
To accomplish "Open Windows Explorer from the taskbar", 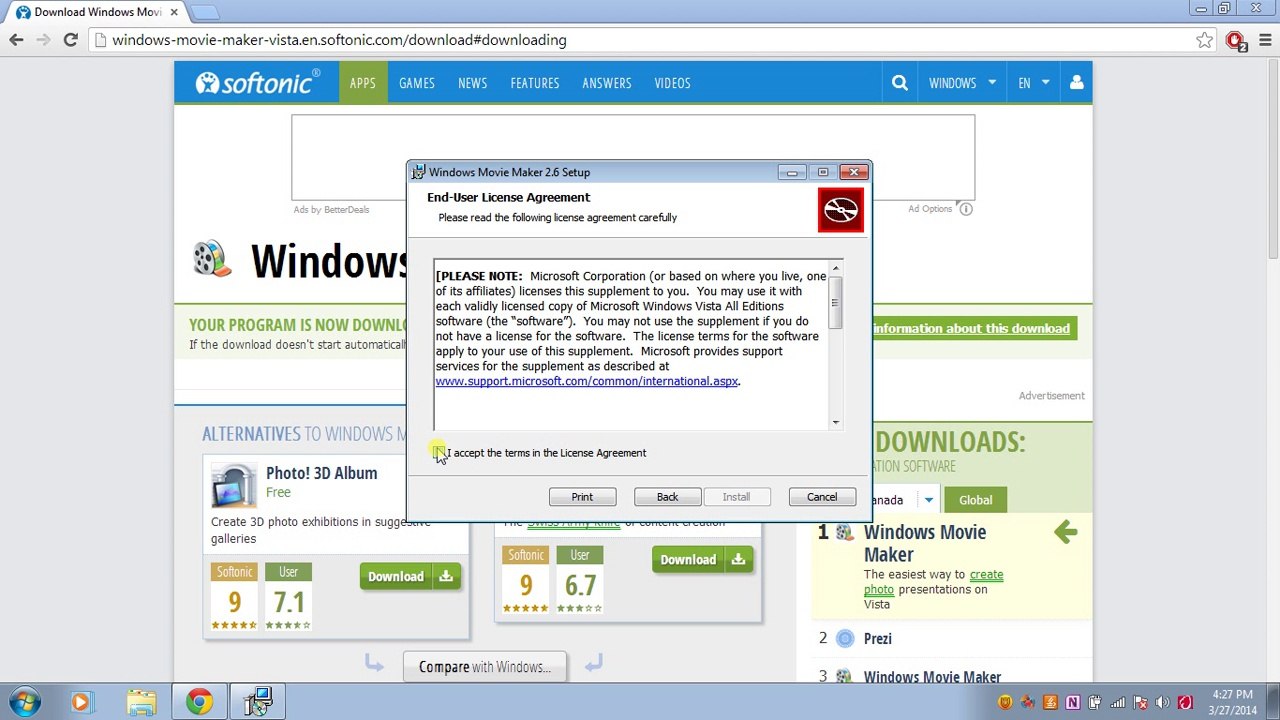I will [x=141, y=702].
